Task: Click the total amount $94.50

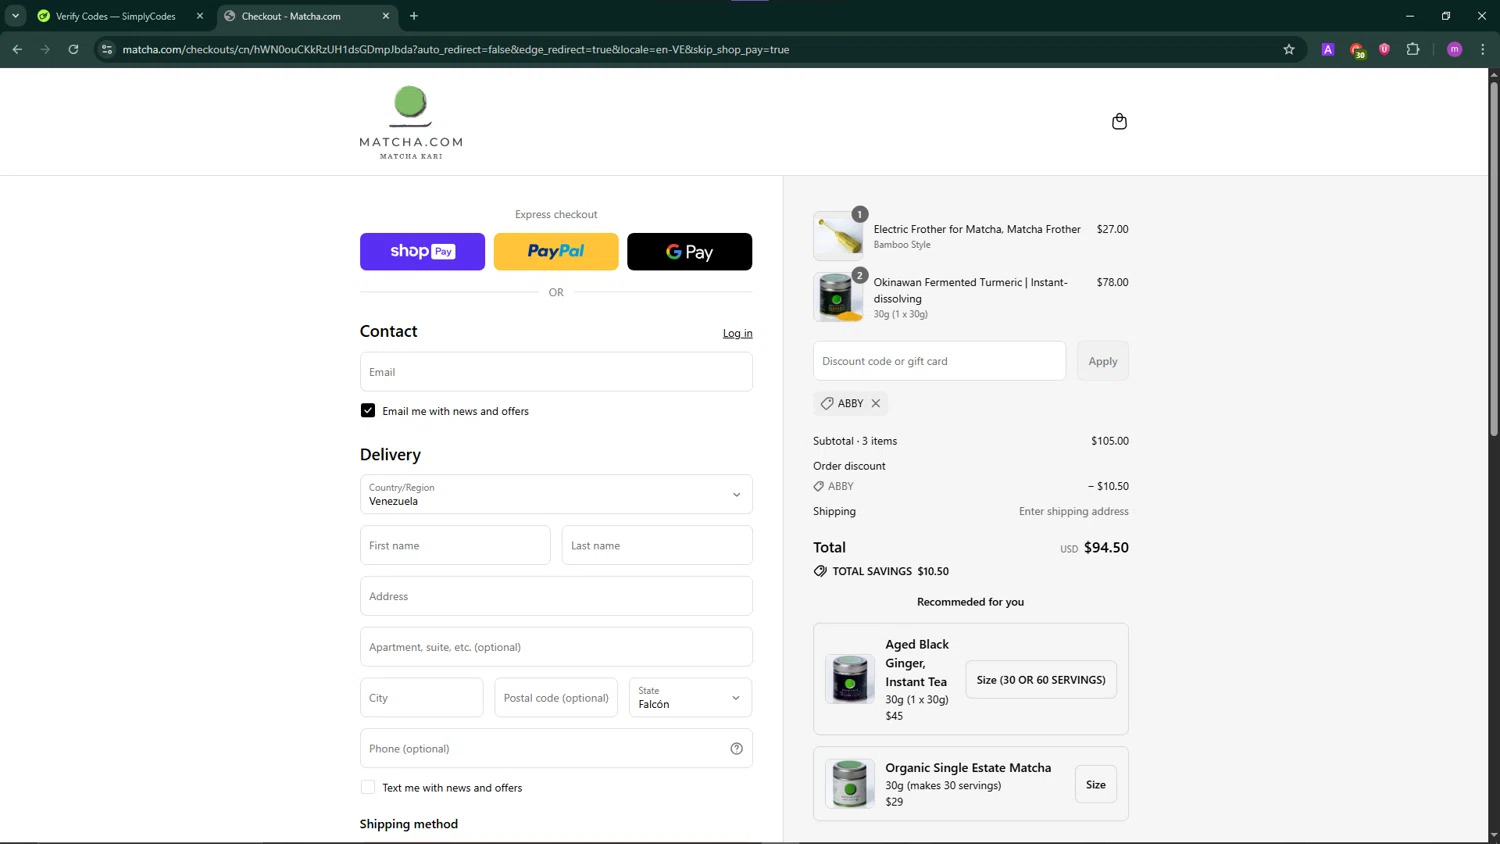Action: (x=1106, y=548)
